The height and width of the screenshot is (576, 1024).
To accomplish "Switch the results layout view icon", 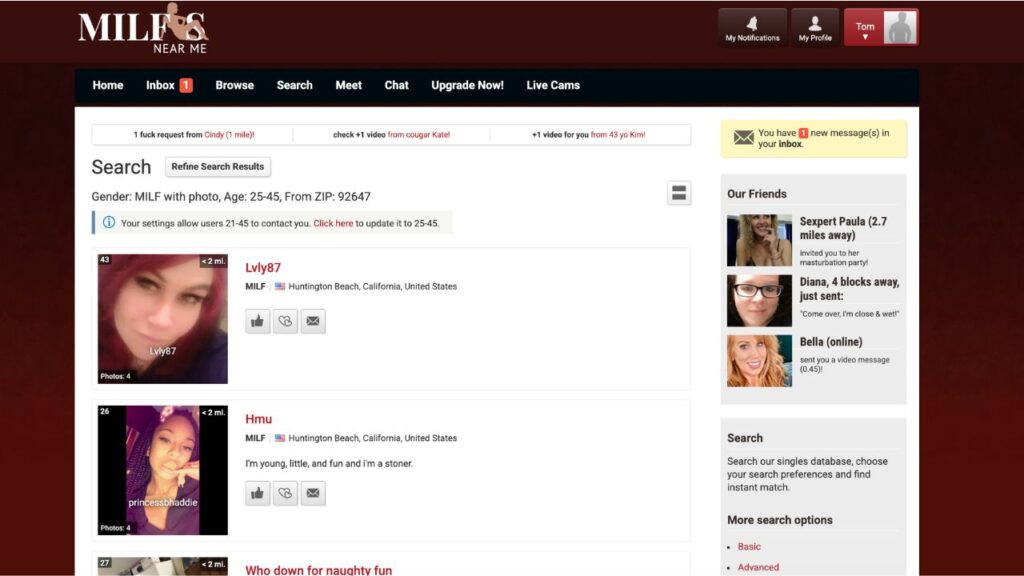I will 679,193.
